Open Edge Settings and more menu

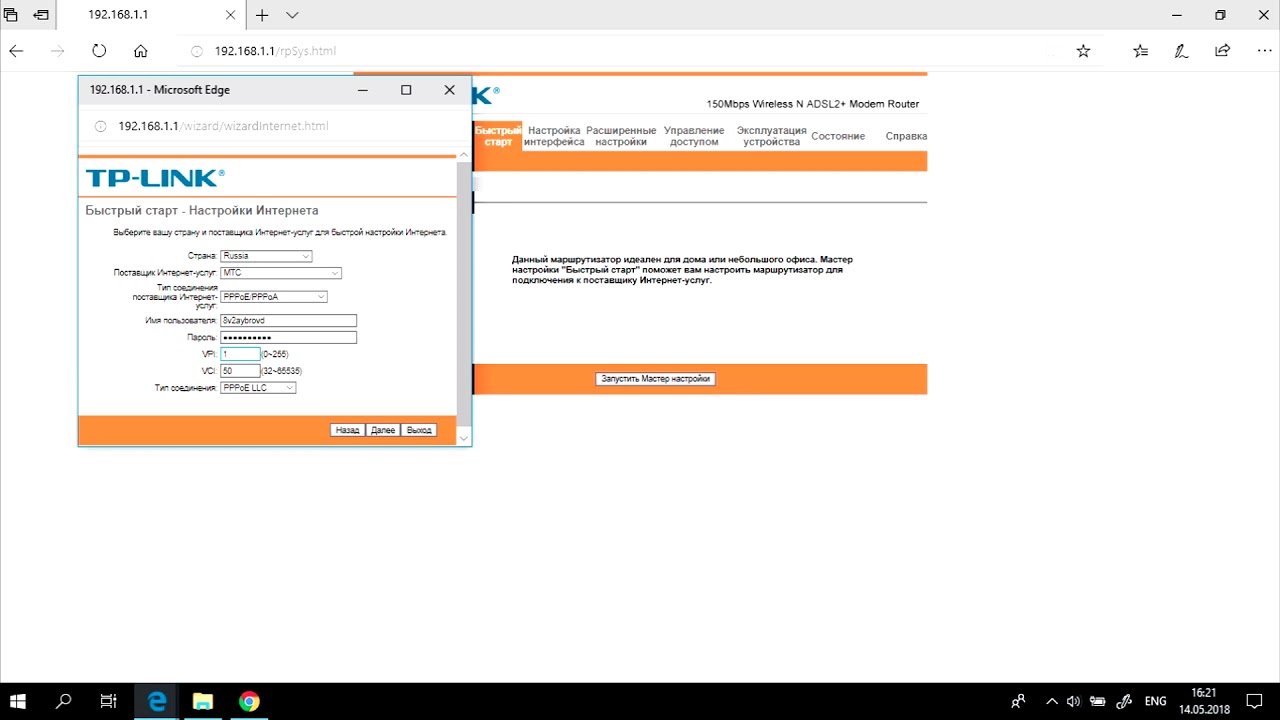(1262, 51)
